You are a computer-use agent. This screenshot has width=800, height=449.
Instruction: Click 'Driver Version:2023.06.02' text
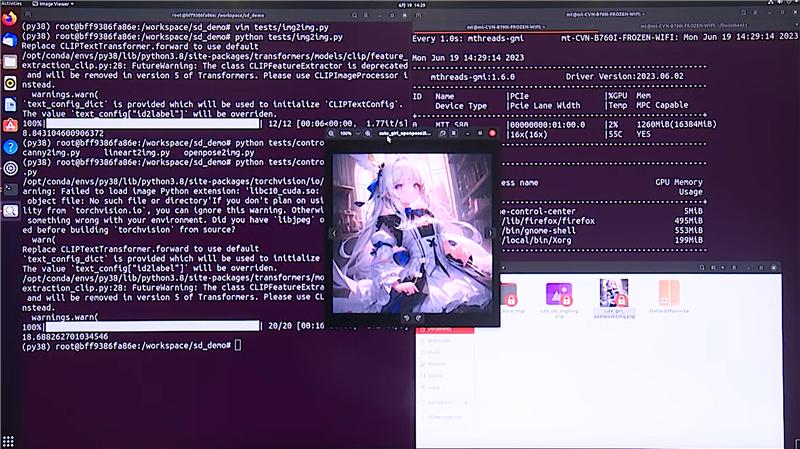pos(624,77)
